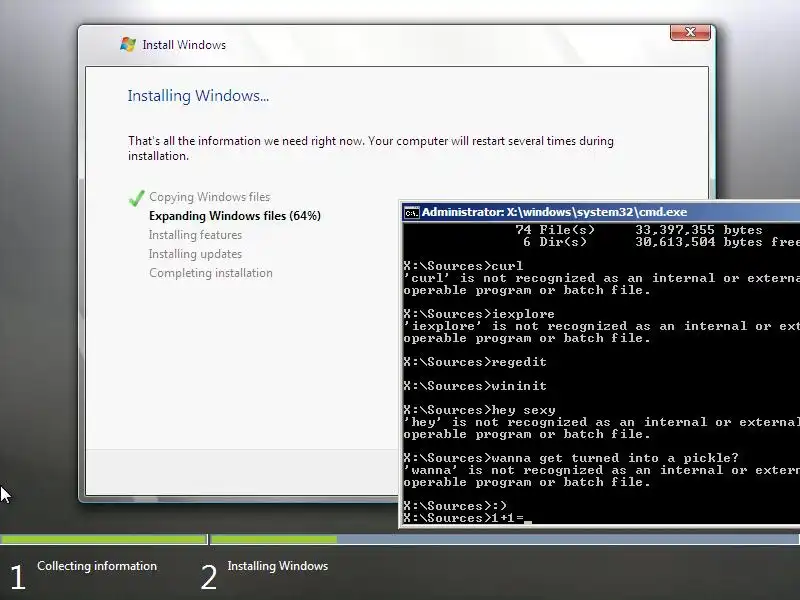Click the green checkmark beside Copying Windows files
This screenshot has height=600, width=800.
(x=137, y=197)
